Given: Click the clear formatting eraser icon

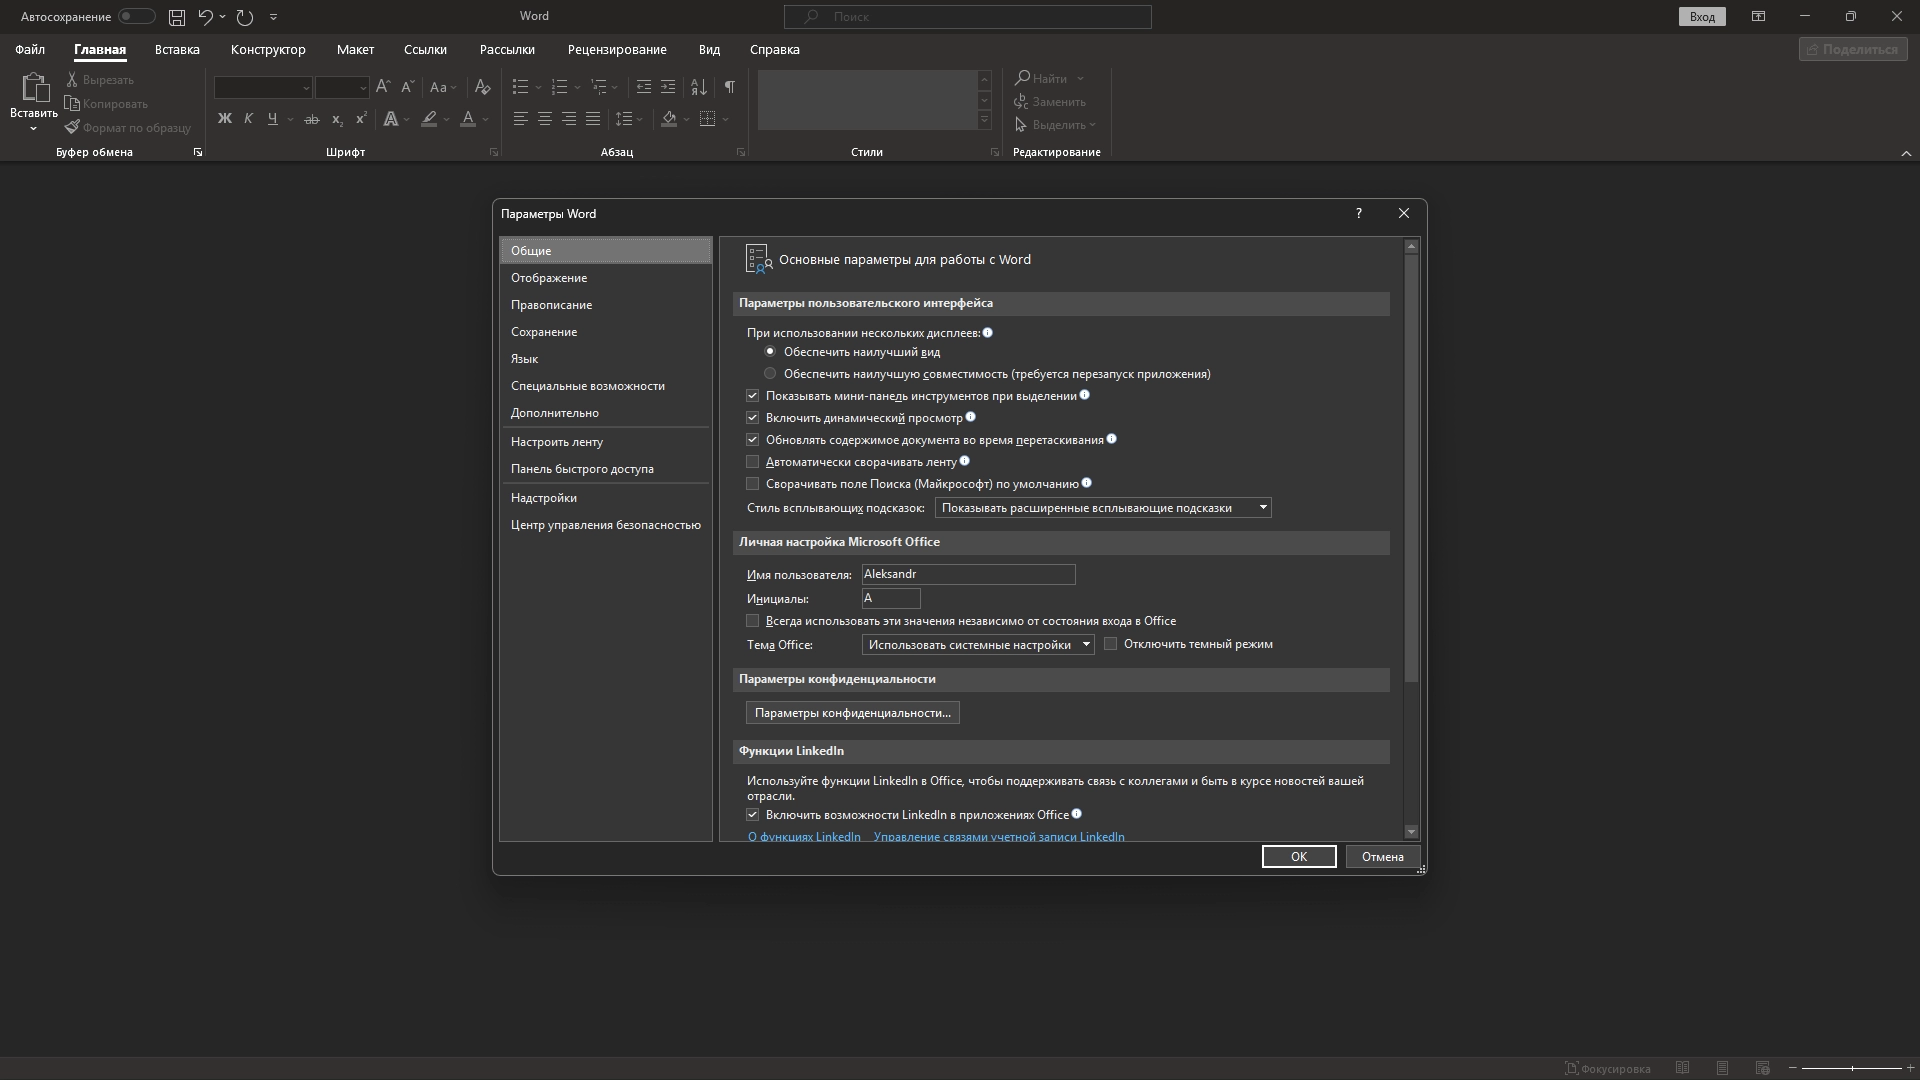Looking at the screenshot, I should click(483, 87).
